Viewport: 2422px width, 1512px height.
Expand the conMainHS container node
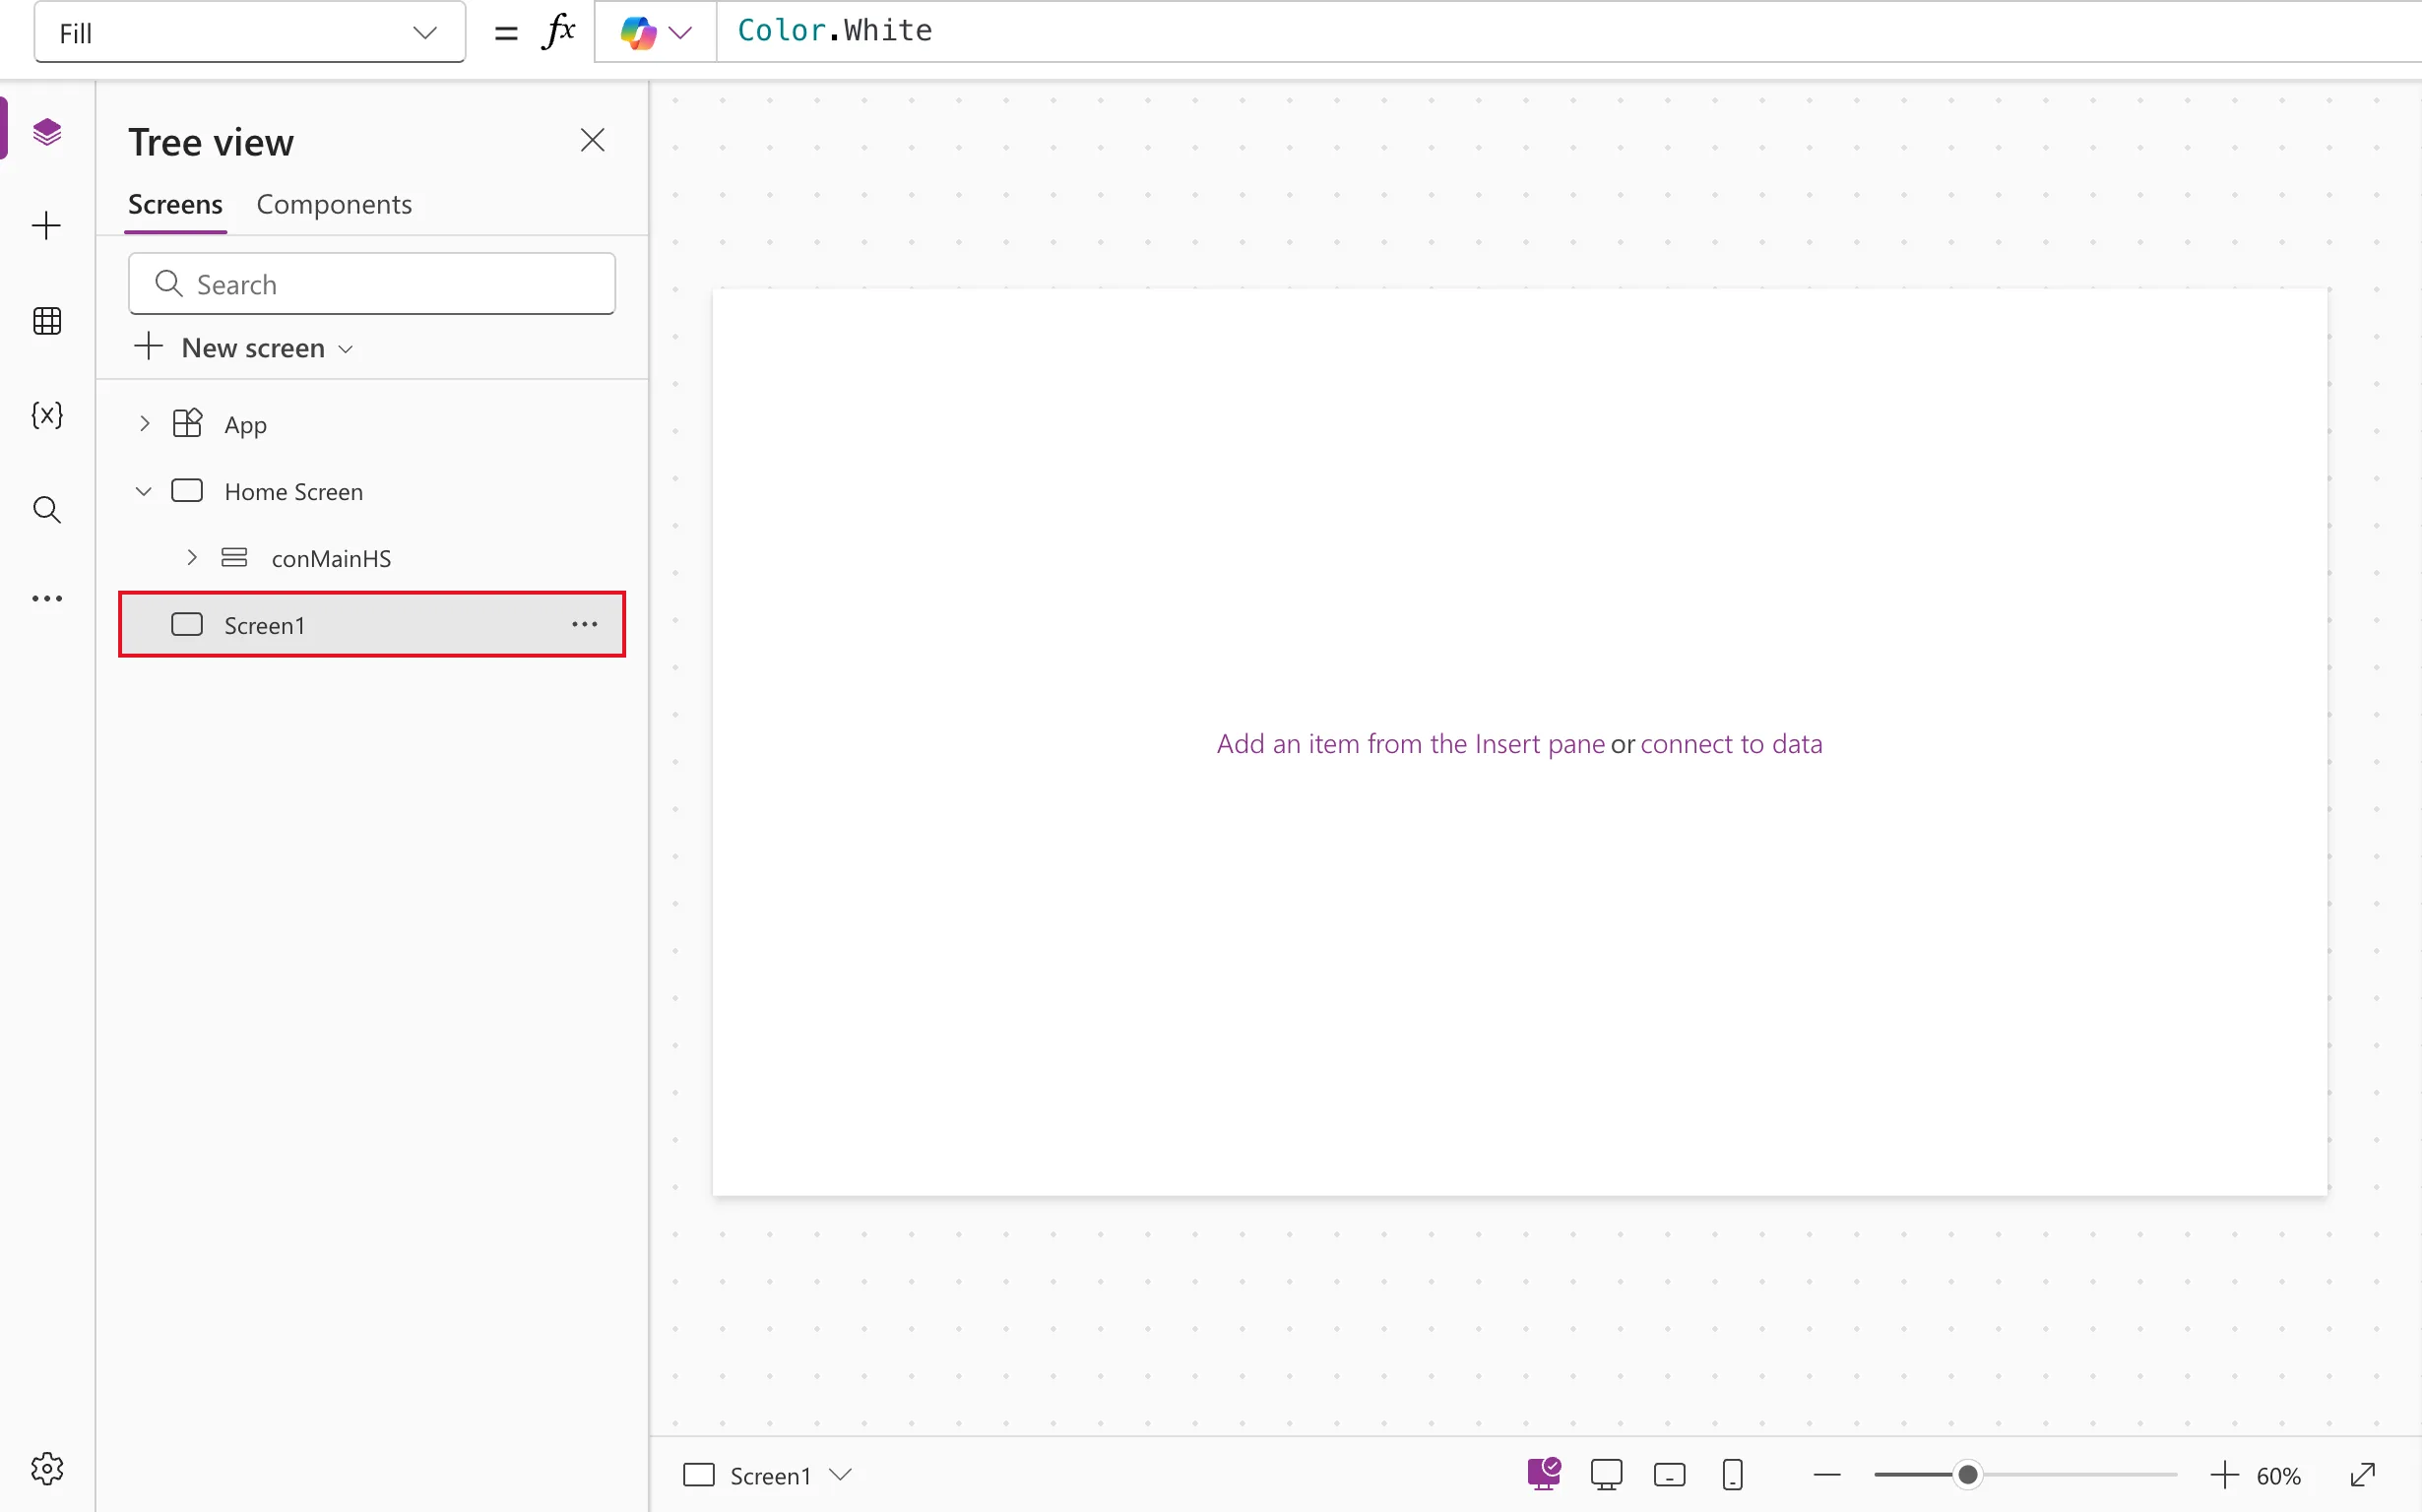coord(192,557)
